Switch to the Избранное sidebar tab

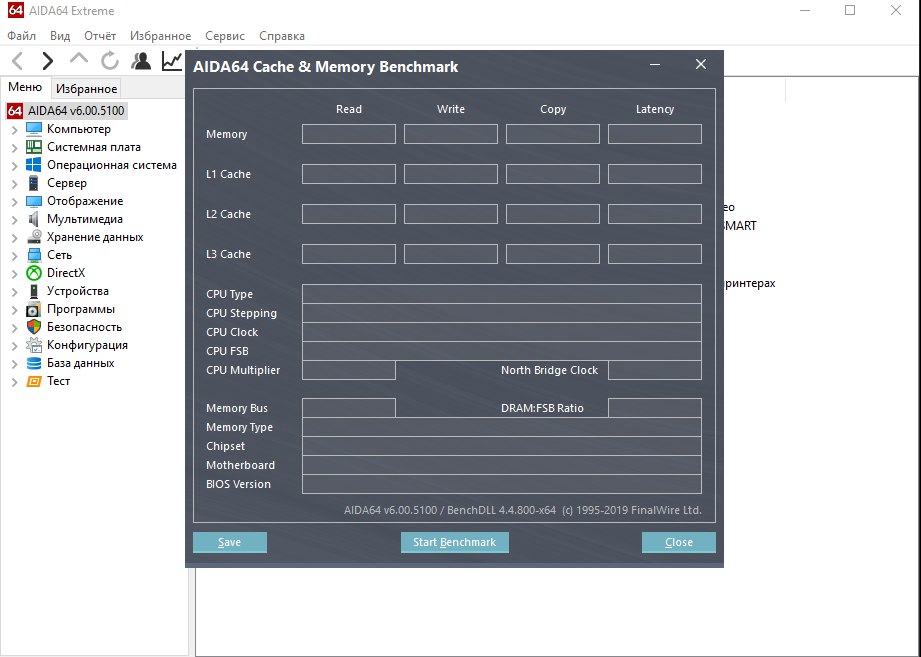click(86, 89)
